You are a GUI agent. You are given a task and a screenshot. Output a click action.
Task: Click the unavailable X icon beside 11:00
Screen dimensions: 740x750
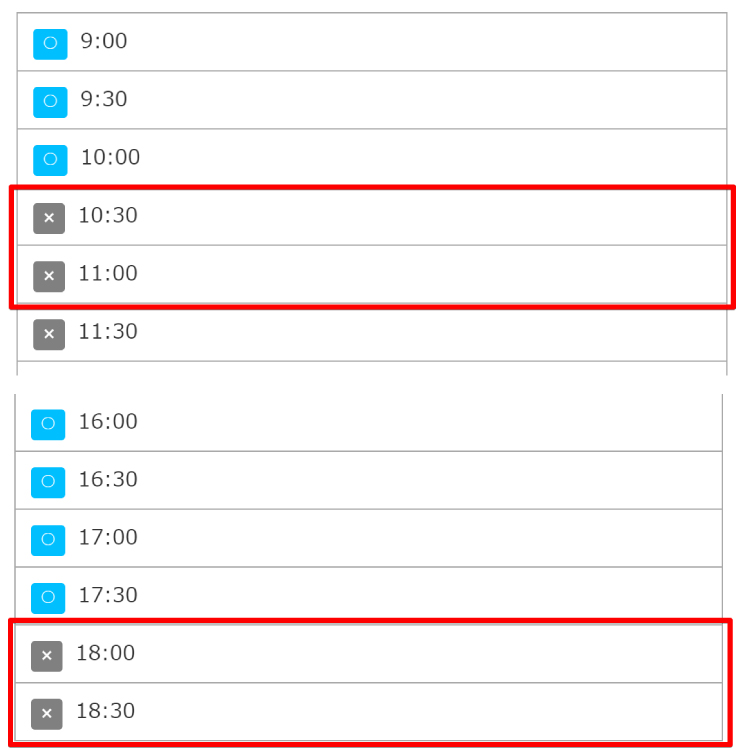pos(49,276)
